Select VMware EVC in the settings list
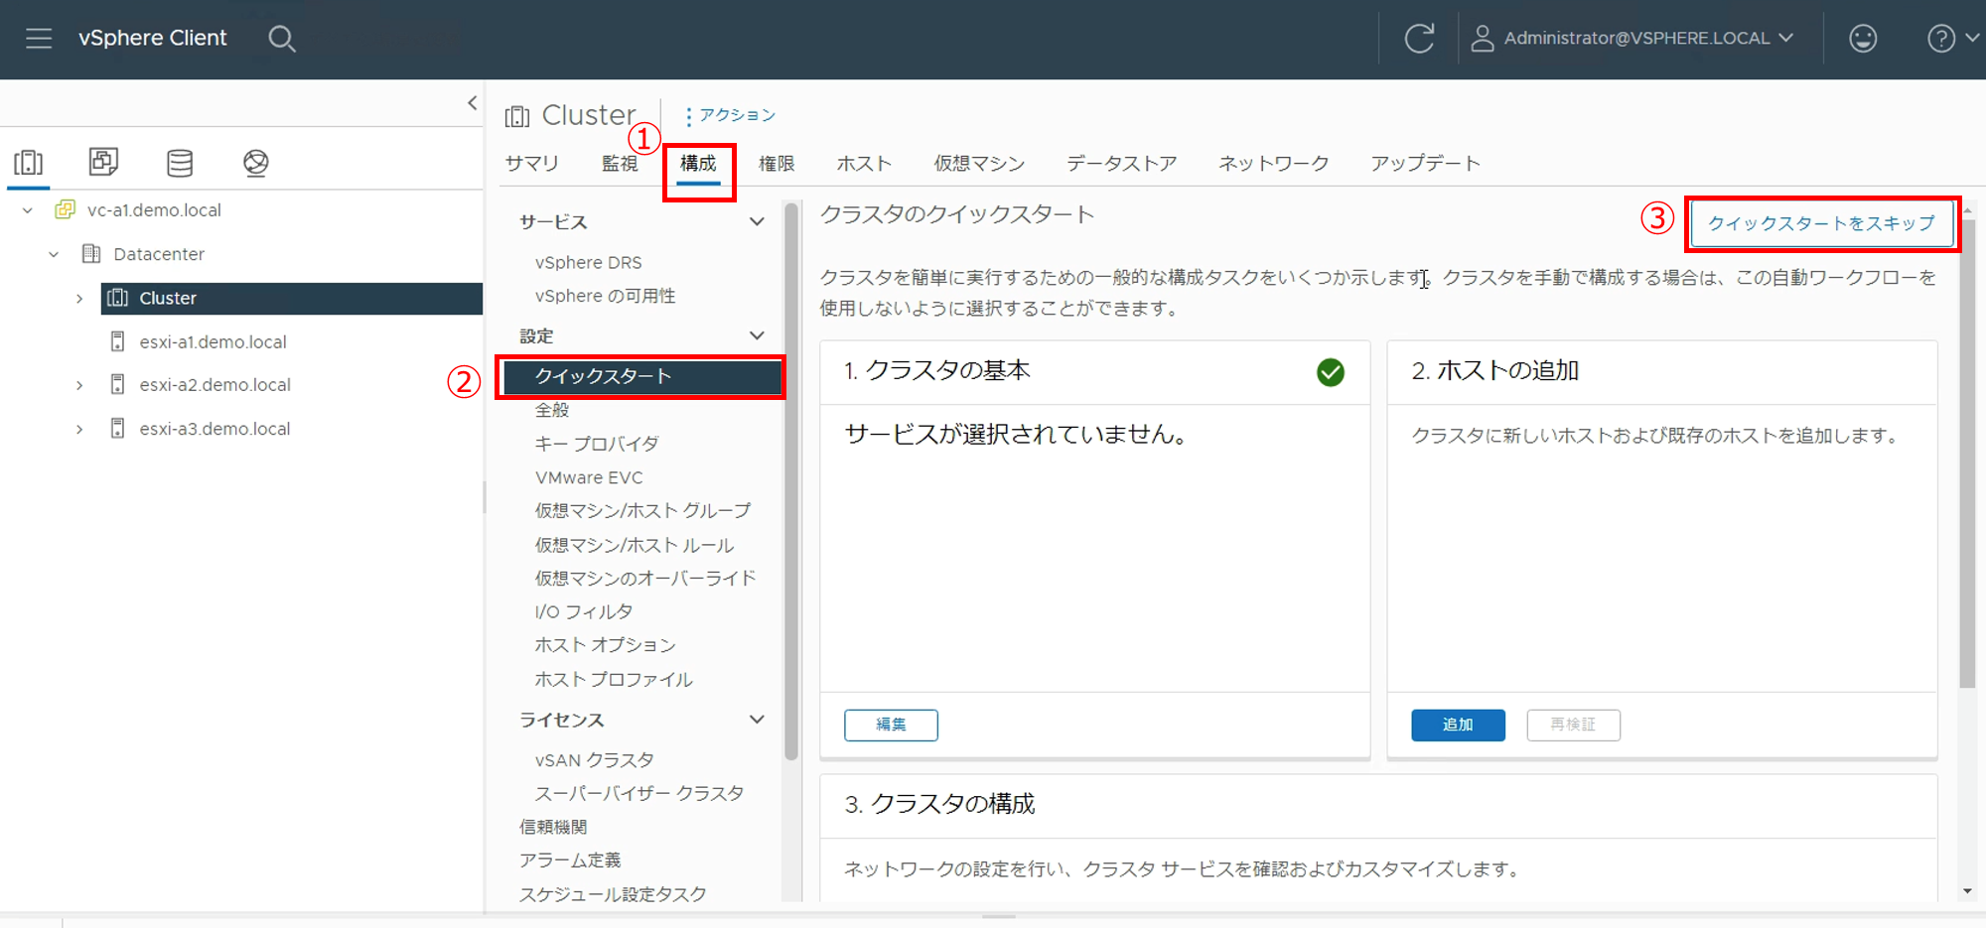Screen dimensions: 1986x928 pyautogui.click(x=589, y=477)
